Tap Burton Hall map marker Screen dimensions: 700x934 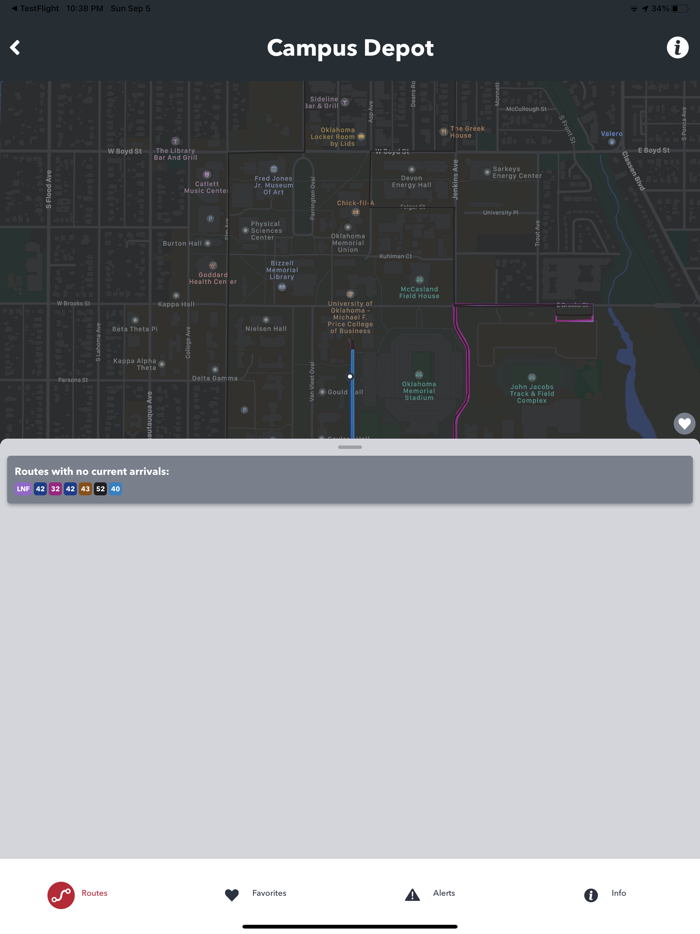pyautogui.click(x=207, y=243)
